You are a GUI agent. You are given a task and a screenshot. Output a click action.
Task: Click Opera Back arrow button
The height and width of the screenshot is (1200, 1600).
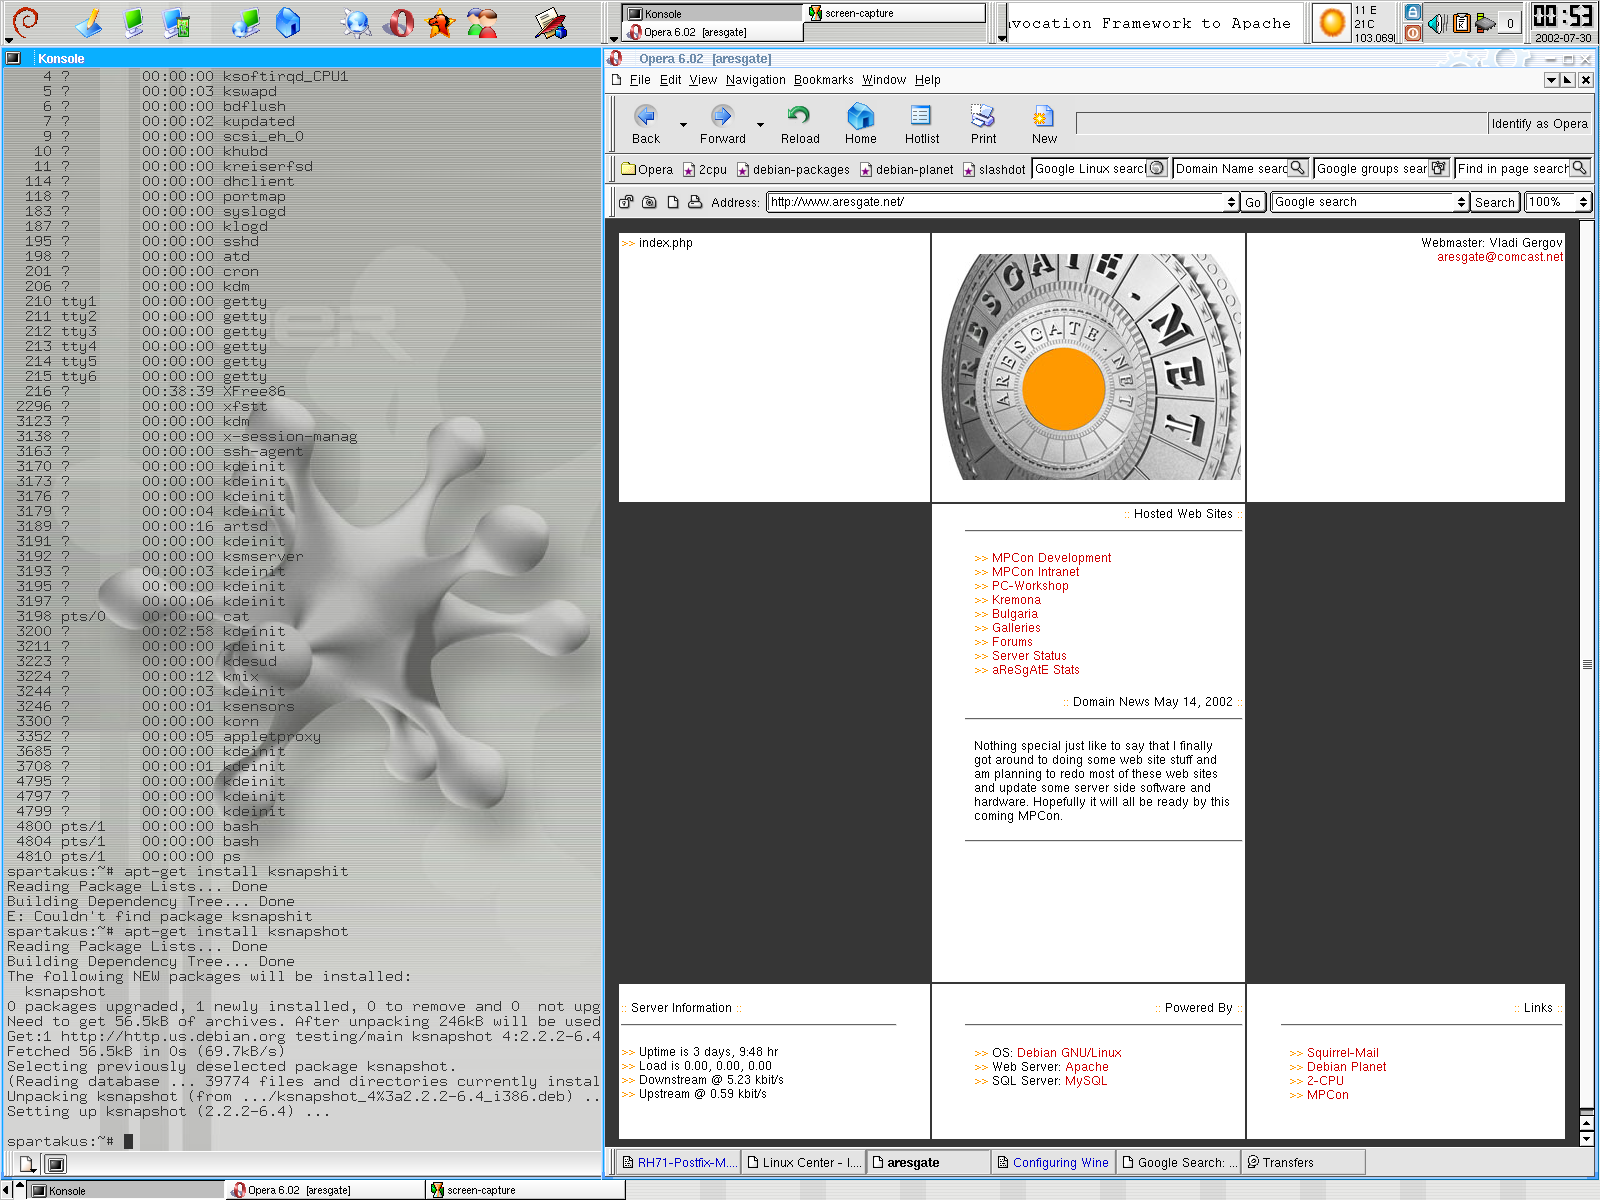(x=646, y=125)
